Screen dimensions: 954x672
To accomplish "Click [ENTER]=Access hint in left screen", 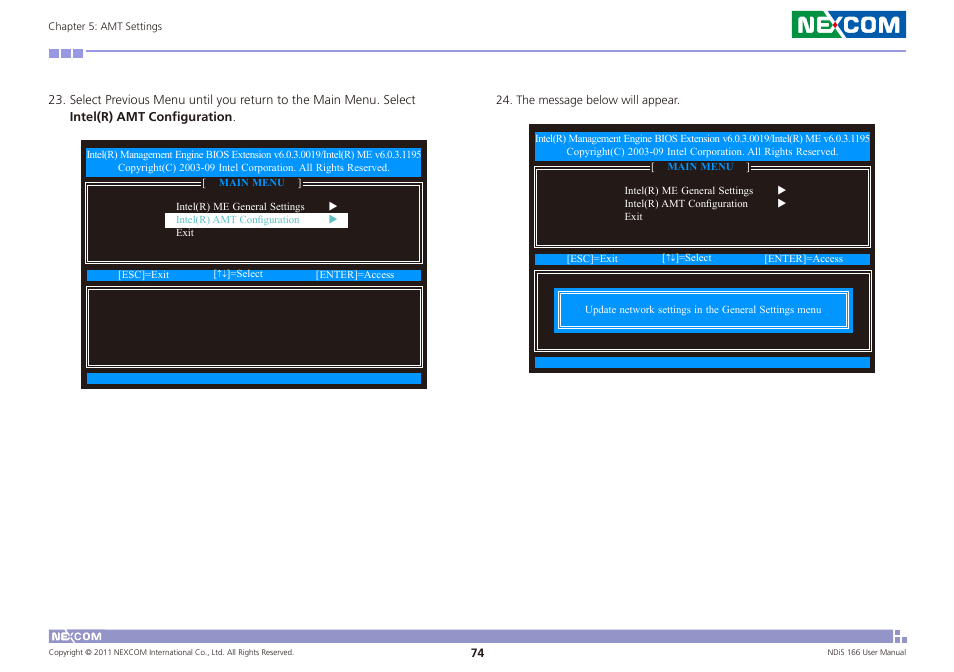I will pos(355,275).
